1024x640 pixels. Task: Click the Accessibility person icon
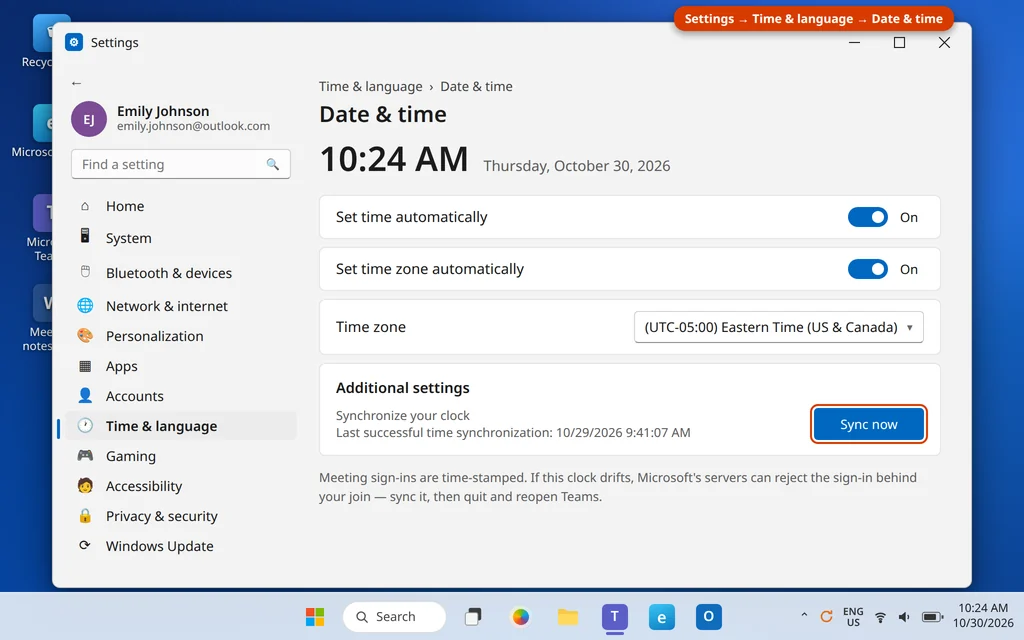pos(85,485)
